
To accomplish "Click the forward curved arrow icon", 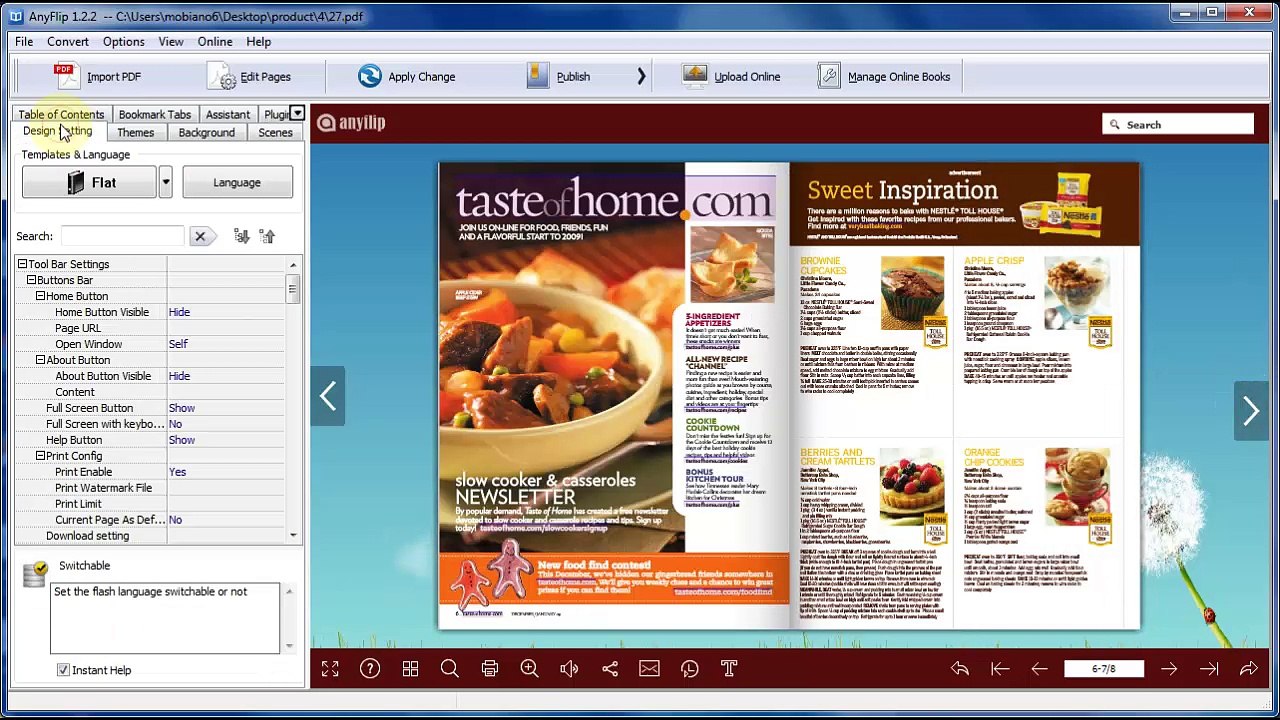I will (x=1249, y=669).
